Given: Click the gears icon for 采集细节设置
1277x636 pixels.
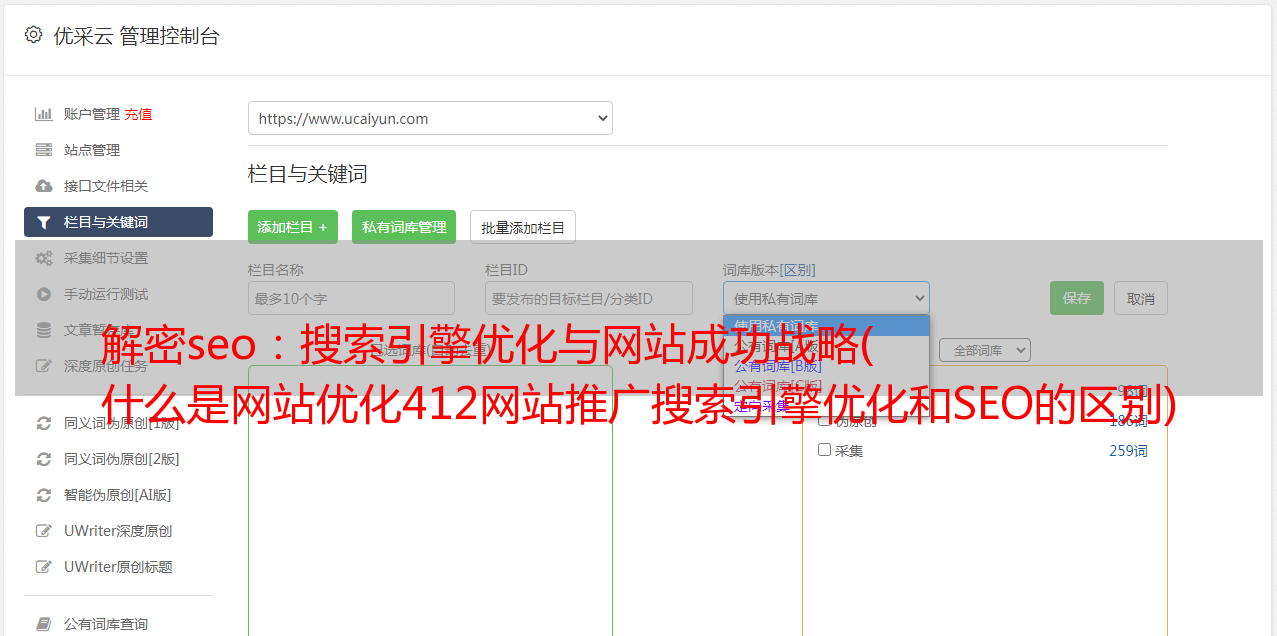Looking at the screenshot, I should 44,258.
